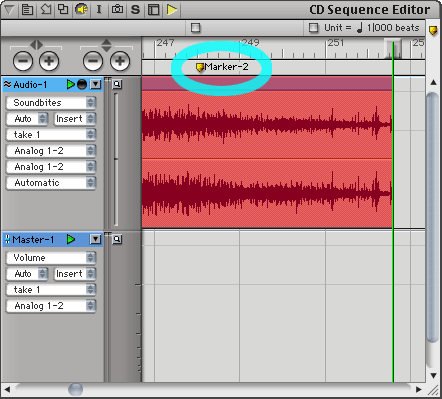Open the Master-1 Auto automation dropdown
442x399 pixels.
(27, 274)
